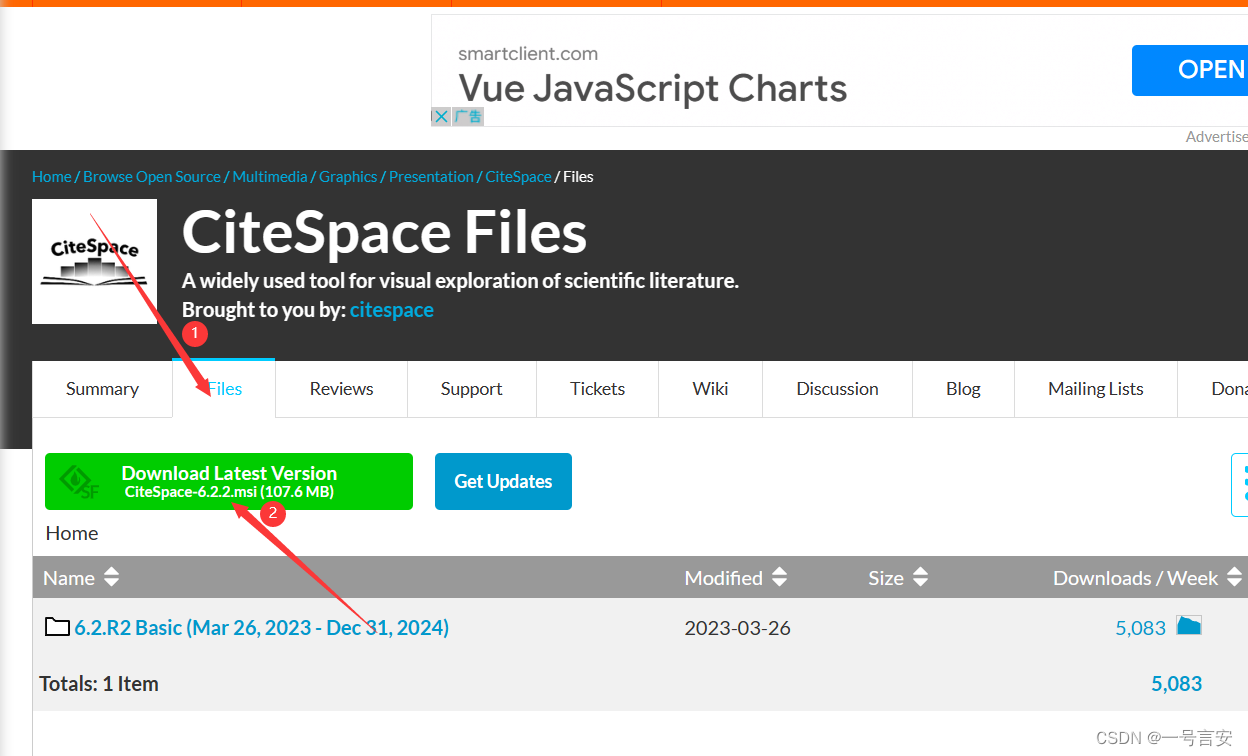Follow the Home breadcrumb link

pos(52,177)
